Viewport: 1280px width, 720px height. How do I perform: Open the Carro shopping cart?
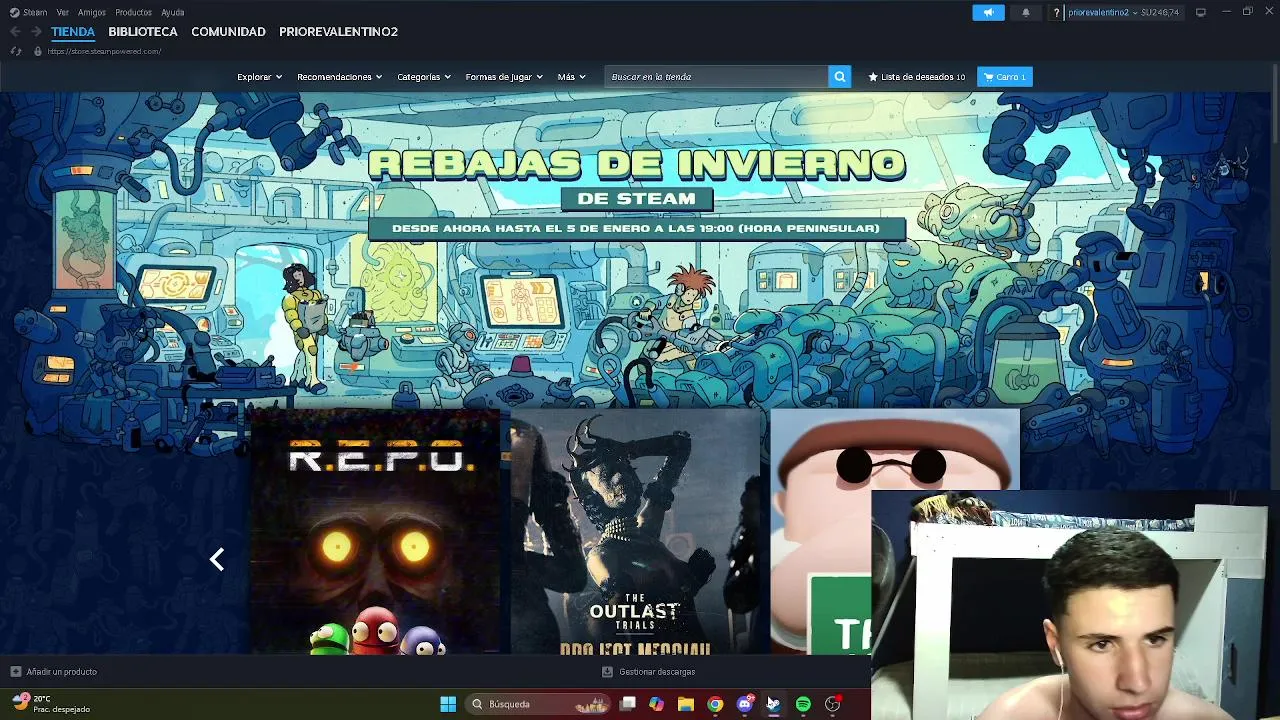[x=1004, y=77]
